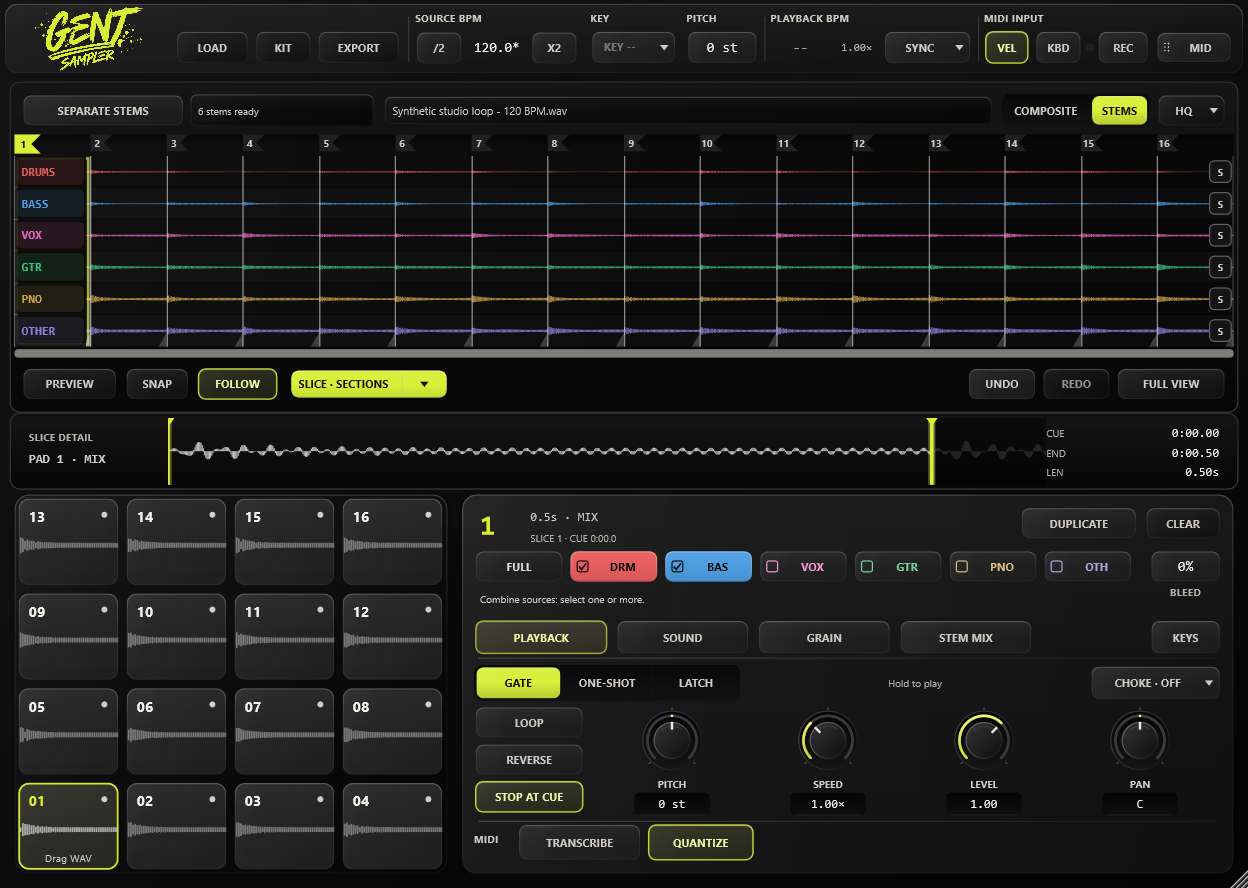Toggle VEL MIDI input mode
The height and width of the screenshot is (888, 1248).
coord(1007,48)
